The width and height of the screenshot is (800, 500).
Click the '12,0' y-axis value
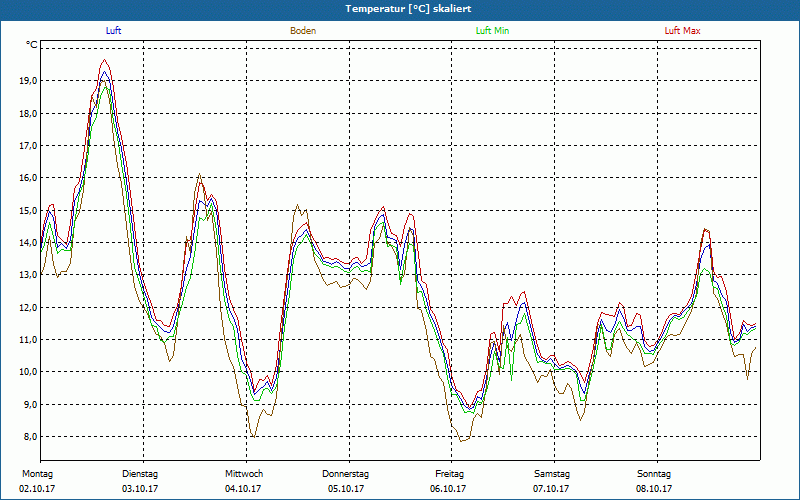point(29,307)
